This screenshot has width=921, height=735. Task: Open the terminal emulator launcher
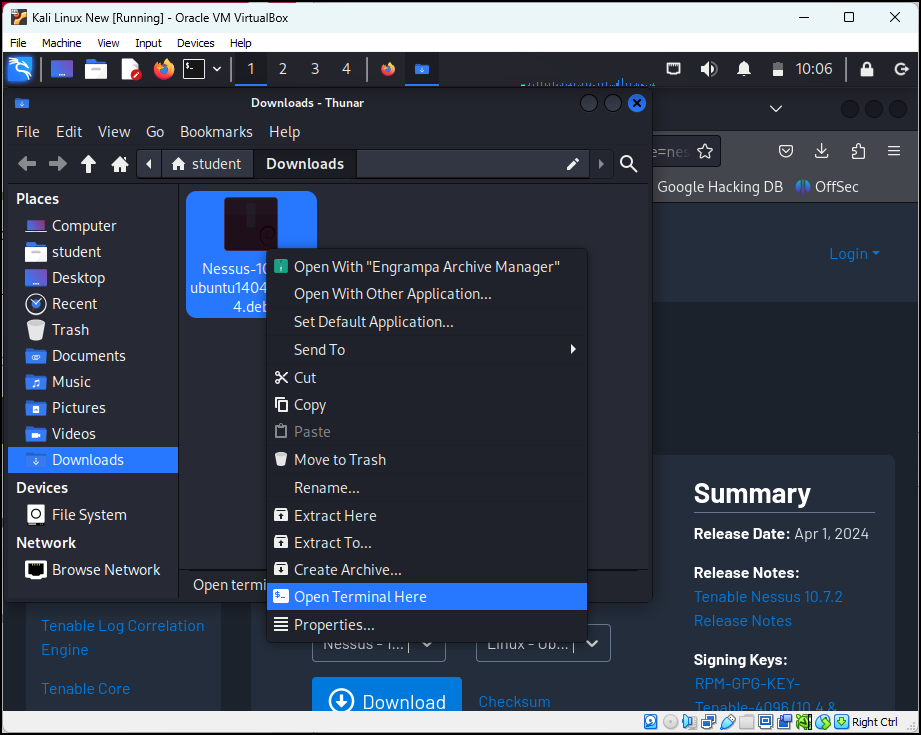coord(194,69)
